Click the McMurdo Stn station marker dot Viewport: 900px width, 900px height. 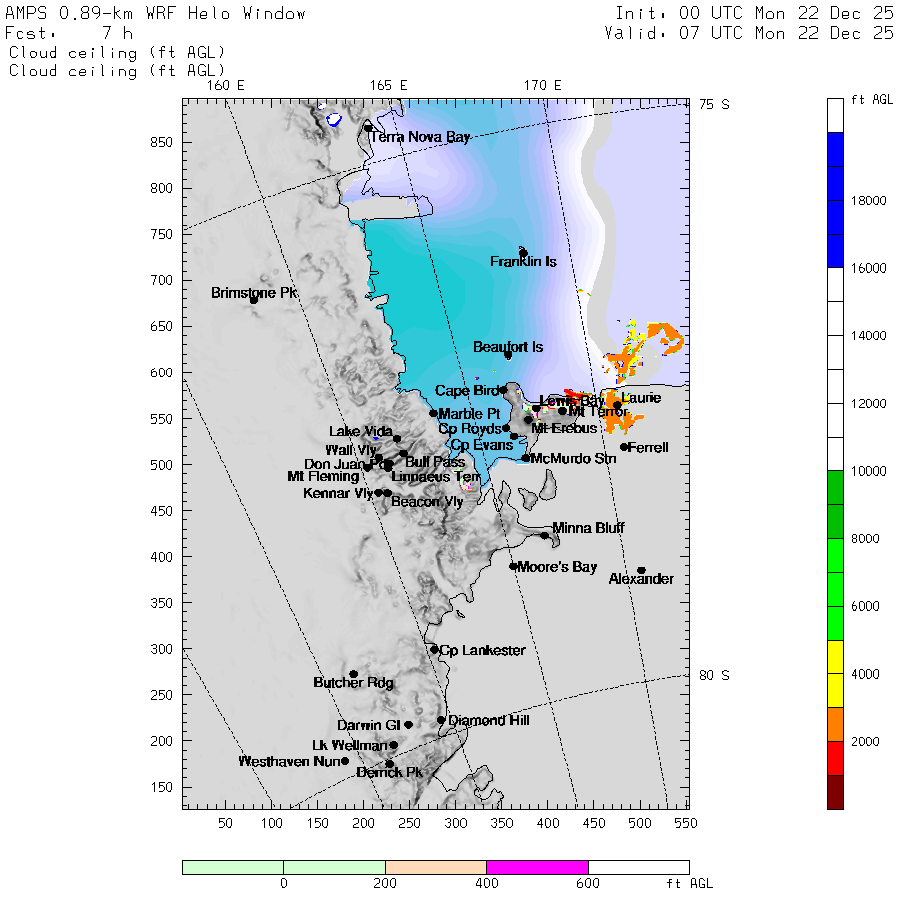[x=525, y=458]
